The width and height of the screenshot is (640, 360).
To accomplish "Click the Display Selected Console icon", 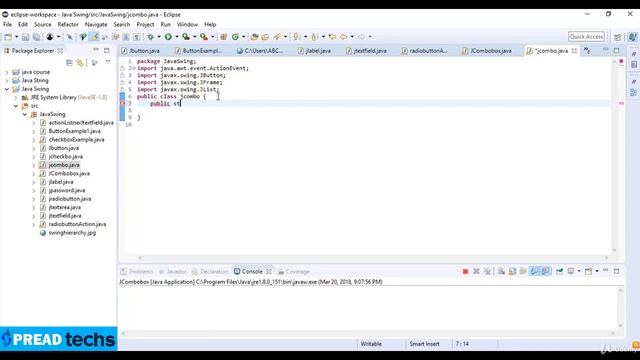I will (x=571, y=271).
